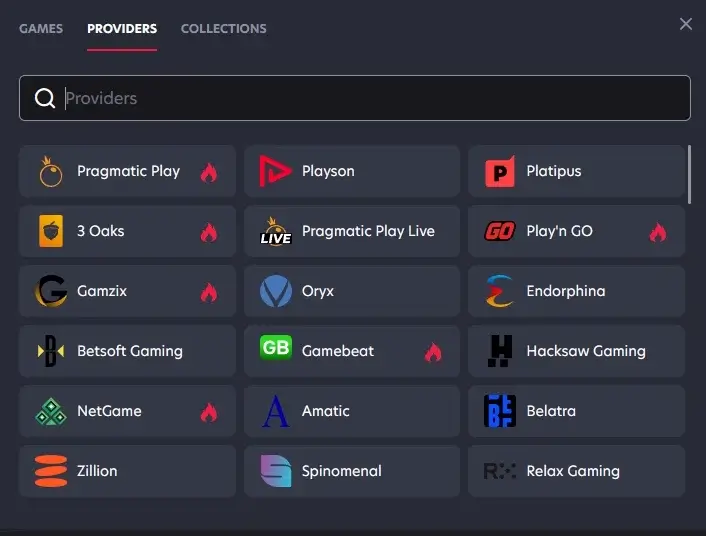Click the Endorphina E logo

click(x=500, y=291)
